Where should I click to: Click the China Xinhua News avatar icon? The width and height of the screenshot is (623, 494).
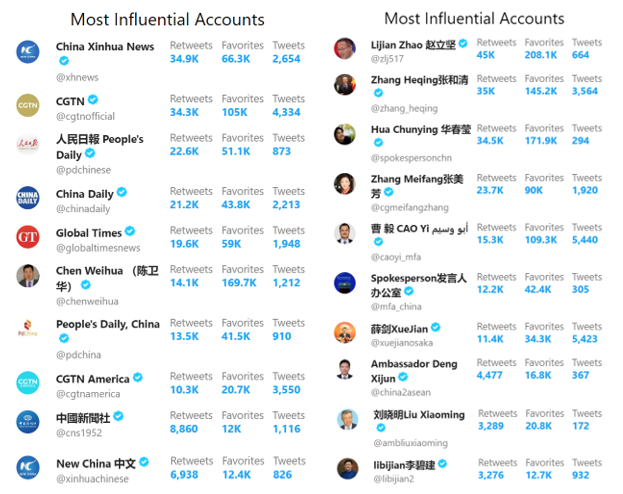tap(28, 52)
